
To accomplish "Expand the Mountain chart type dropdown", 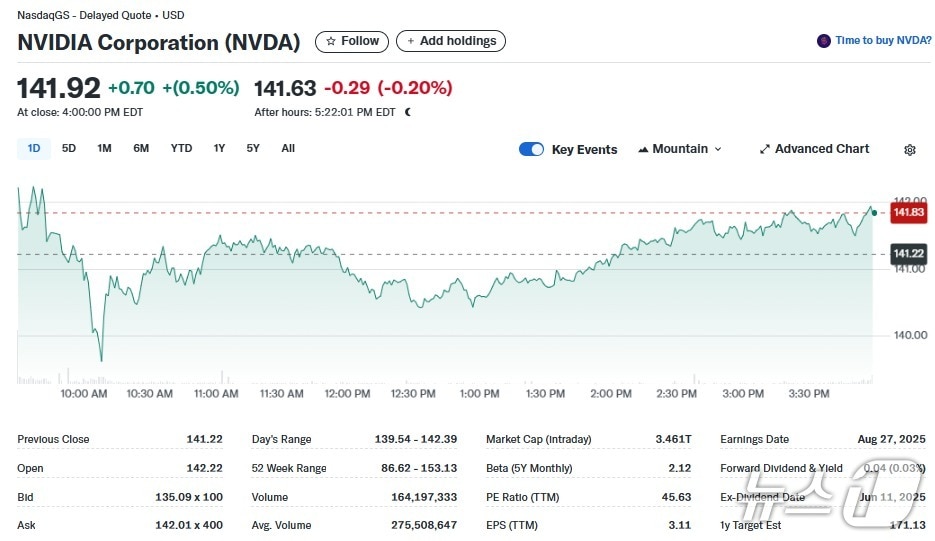I will 679,149.
